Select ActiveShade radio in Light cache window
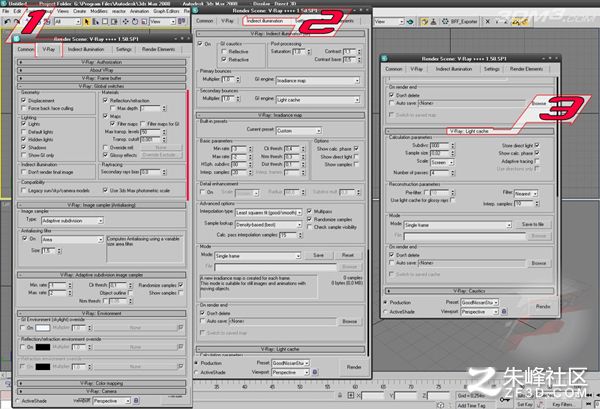 tap(385, 312)
